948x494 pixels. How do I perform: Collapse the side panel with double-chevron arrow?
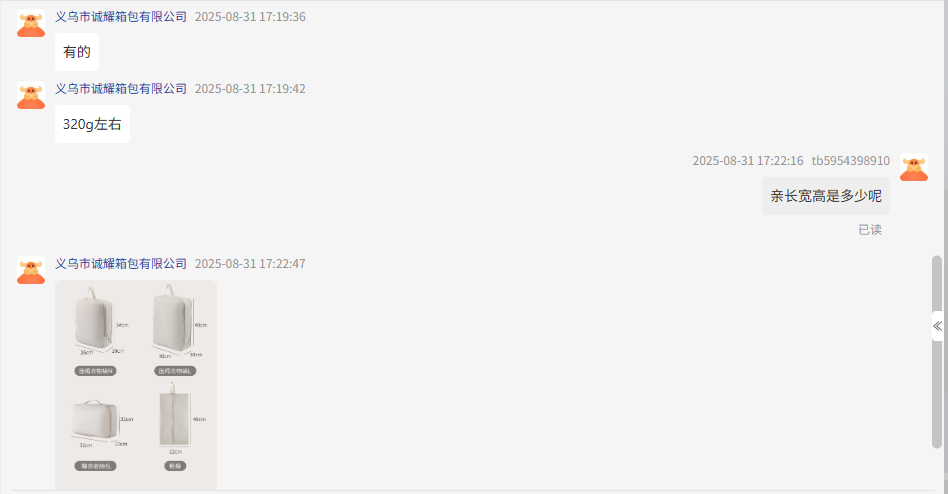click(x=937, y=327)
